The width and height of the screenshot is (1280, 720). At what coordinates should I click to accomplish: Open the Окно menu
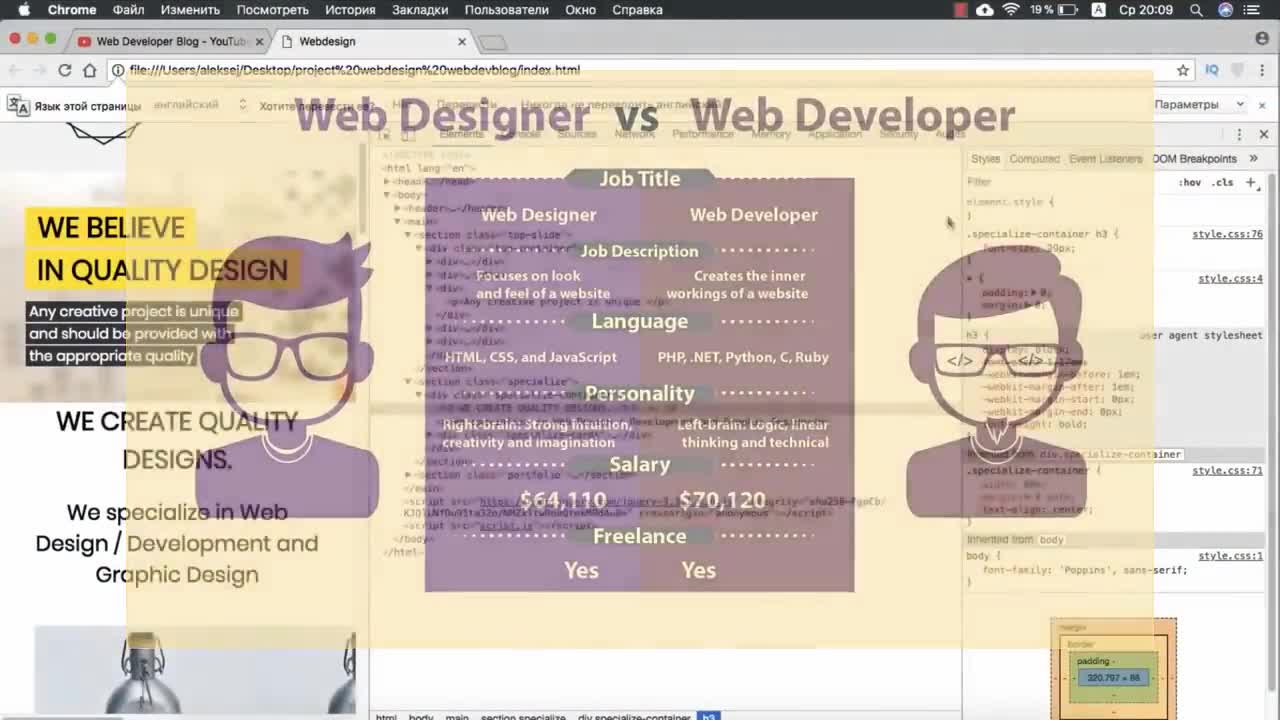(580, 10)
